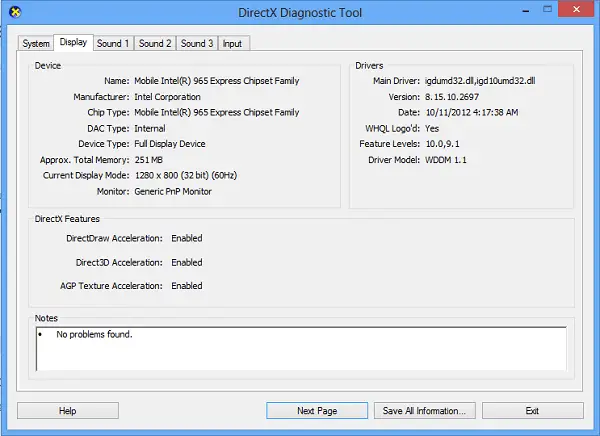Click DirectDraw Acceleration 'Enabled' value
Screen dimensions: 600x436
tap(187, 238)
